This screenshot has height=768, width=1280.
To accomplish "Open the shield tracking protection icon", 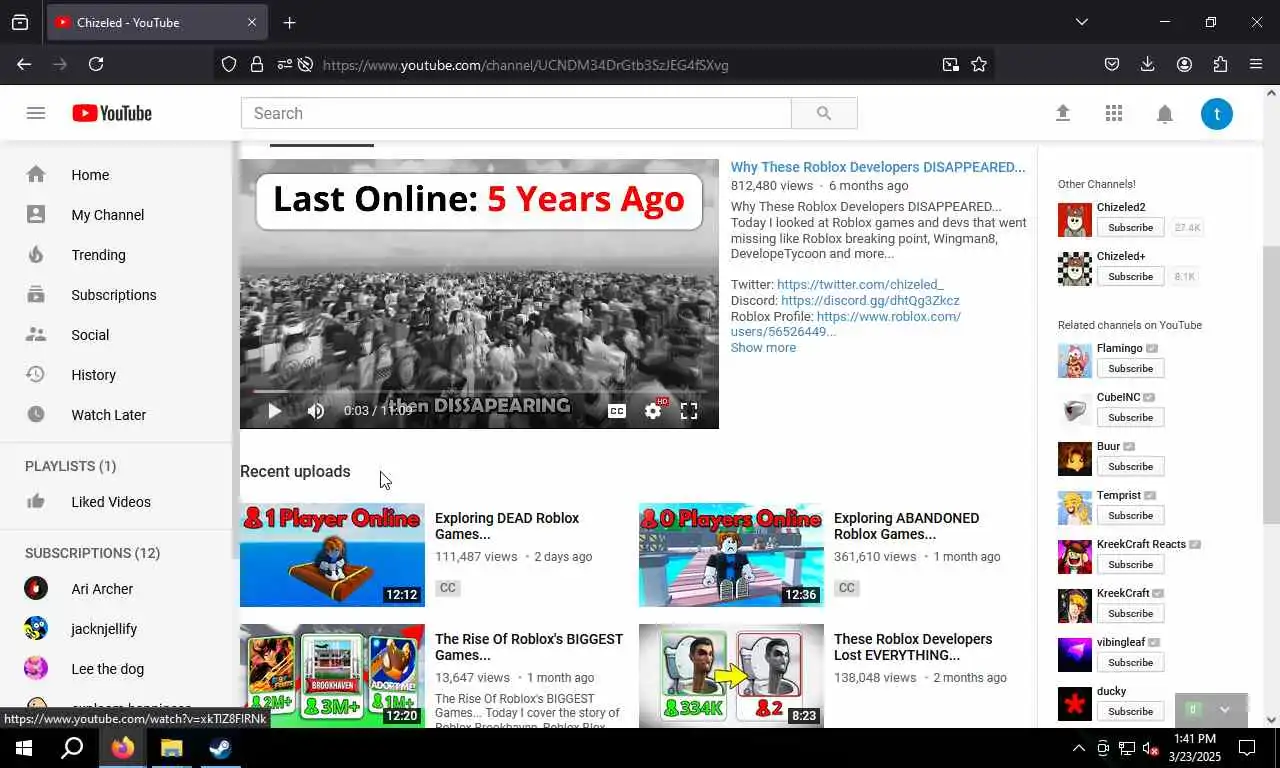I will (x=229, y=64).
